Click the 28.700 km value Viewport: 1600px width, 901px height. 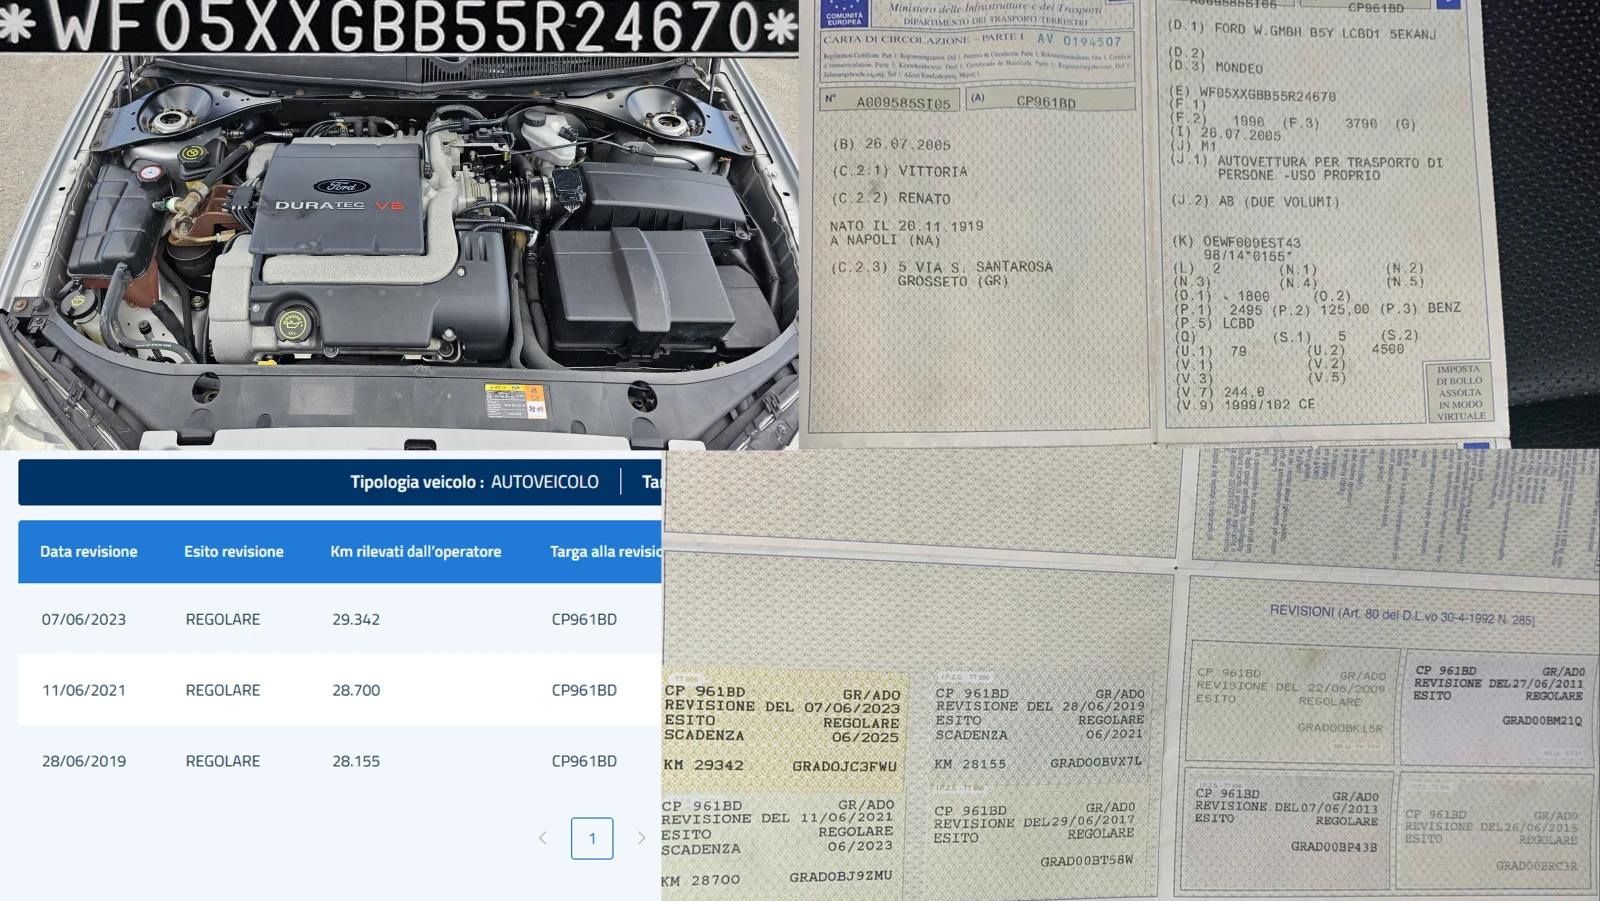coord(356,690)
